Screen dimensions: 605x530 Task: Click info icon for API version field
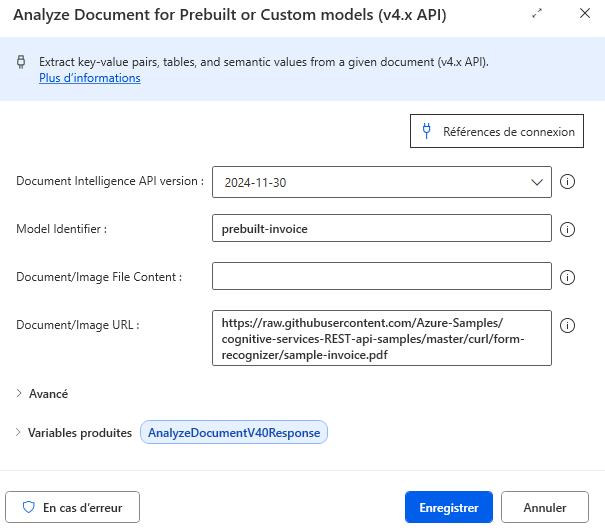[567, 182]
